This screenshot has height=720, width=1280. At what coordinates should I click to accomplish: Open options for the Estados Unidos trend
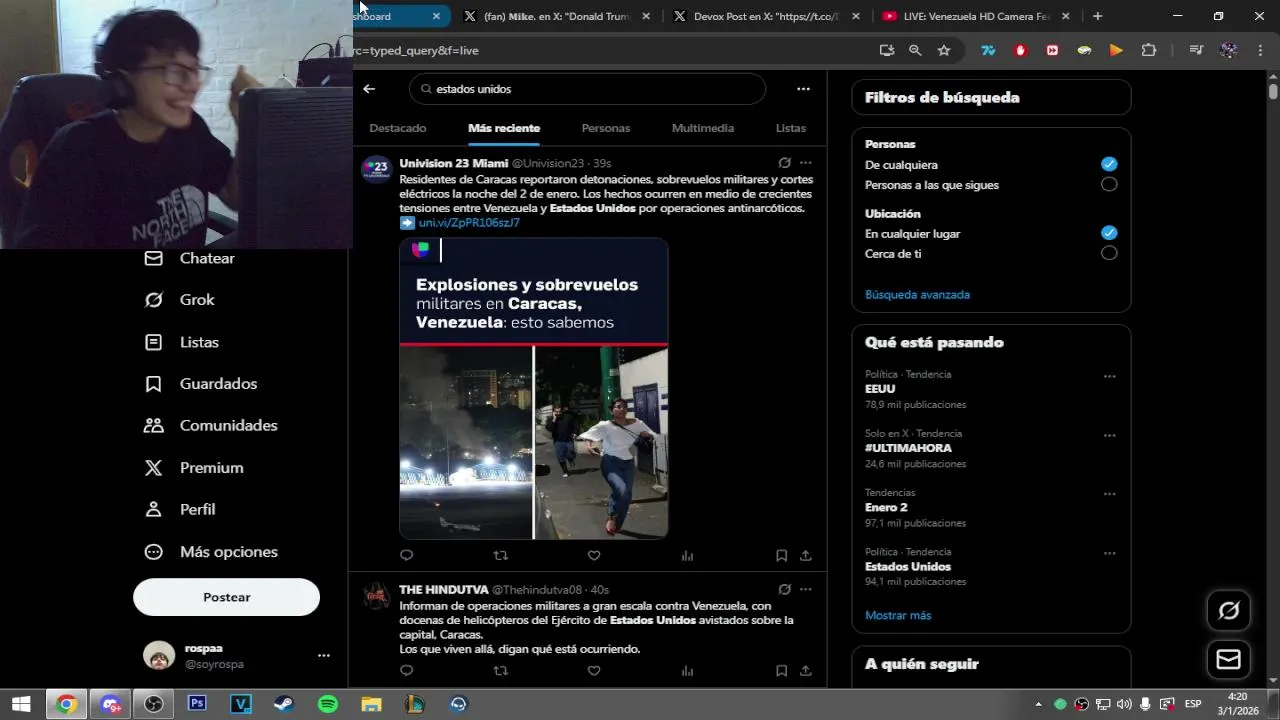coord(1109,553)
